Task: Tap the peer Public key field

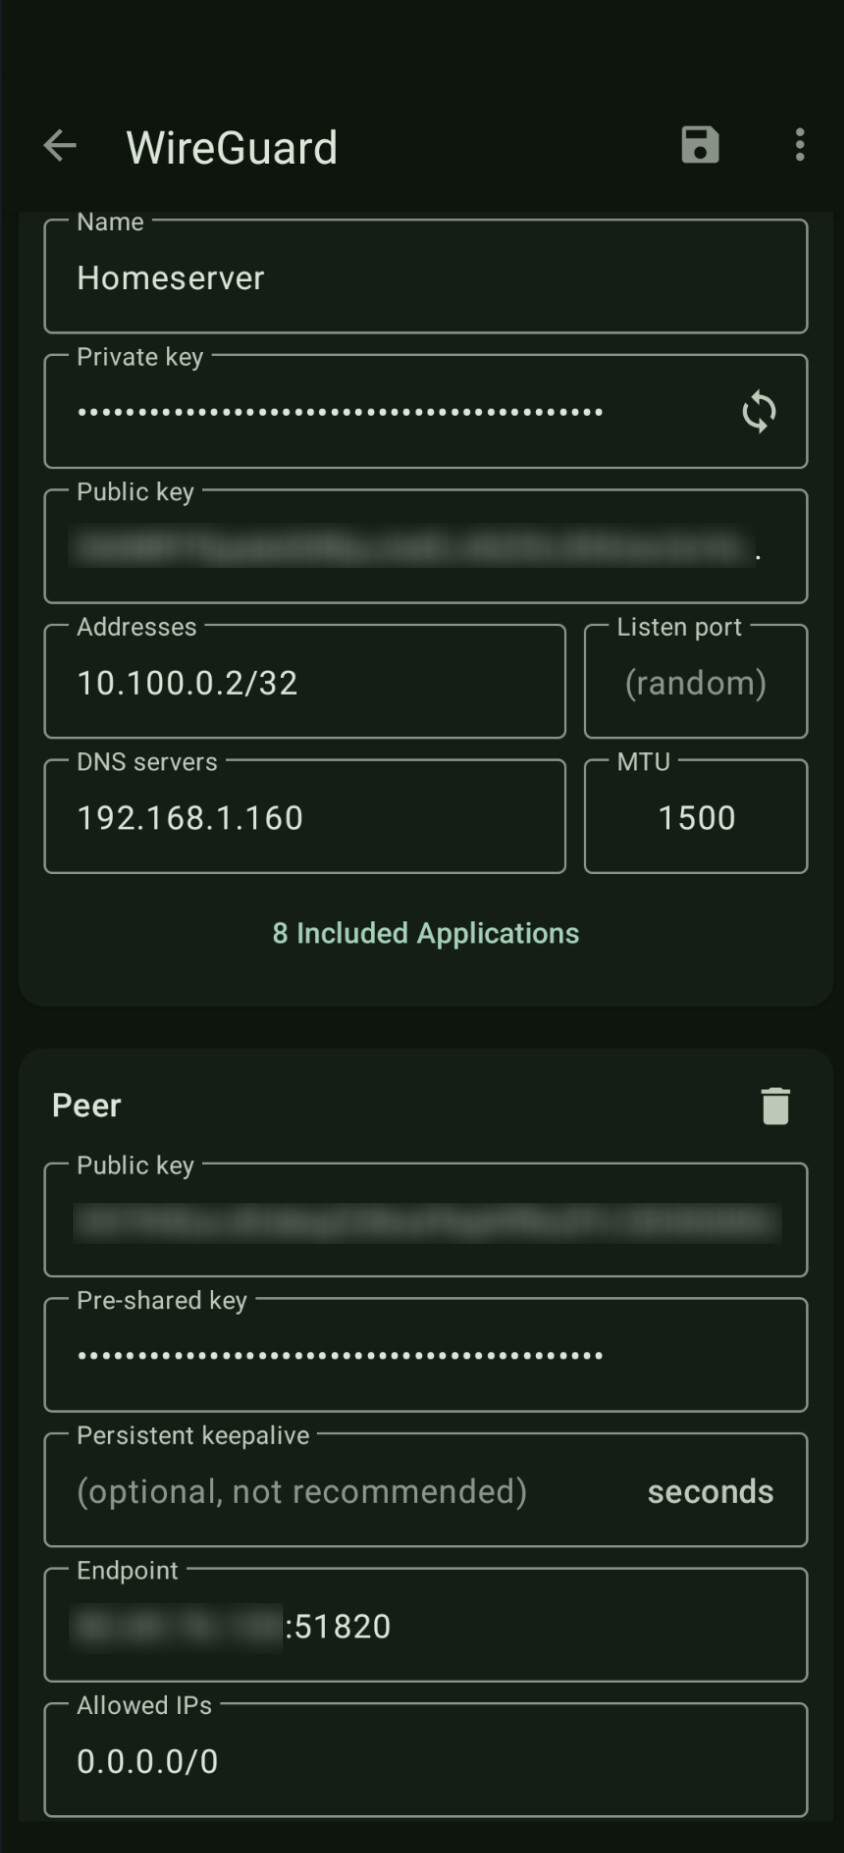Action: click(x=425, y=1221)
